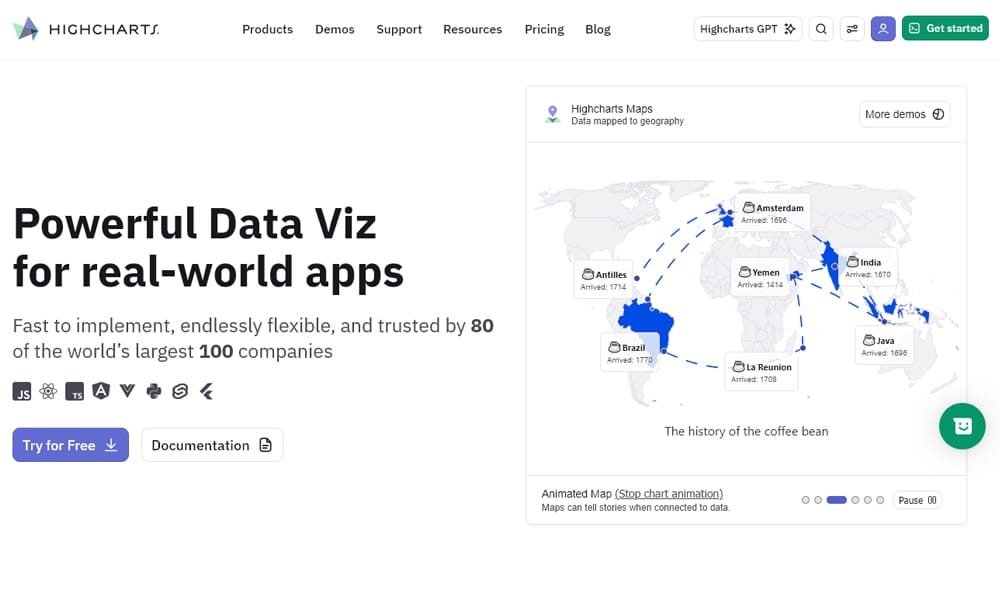Click the Angular shield icon

[101, 391]
